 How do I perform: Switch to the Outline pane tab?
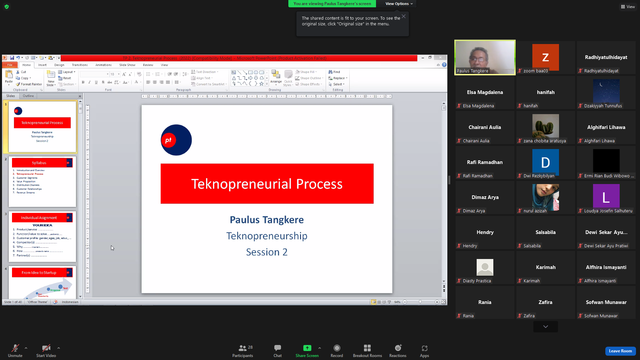(28, 96)
